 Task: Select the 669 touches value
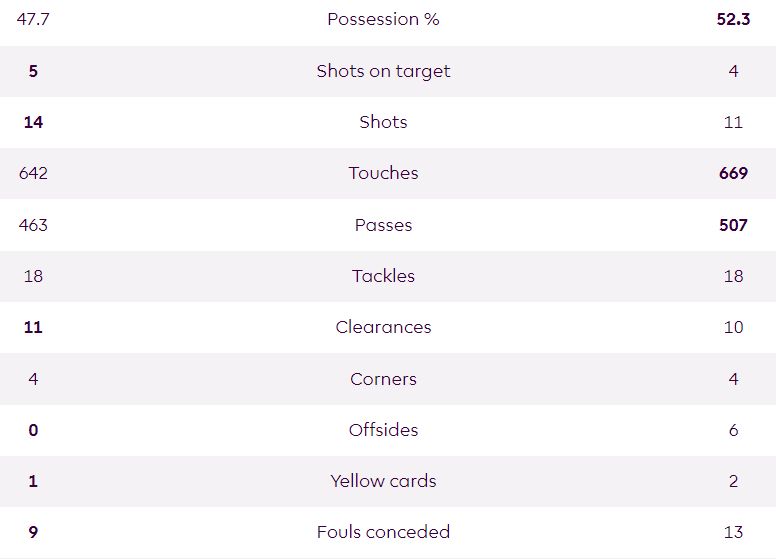(733, 173)
